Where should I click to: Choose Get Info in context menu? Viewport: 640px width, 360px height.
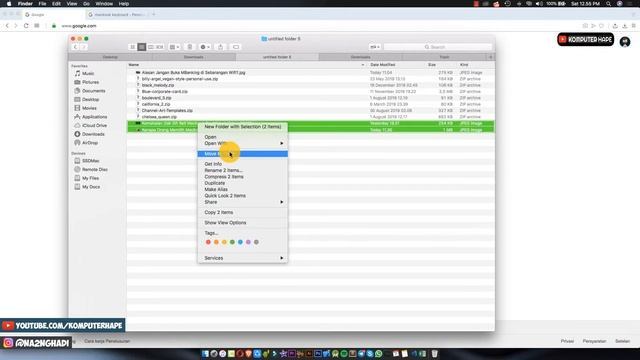(x=242, y=164)
